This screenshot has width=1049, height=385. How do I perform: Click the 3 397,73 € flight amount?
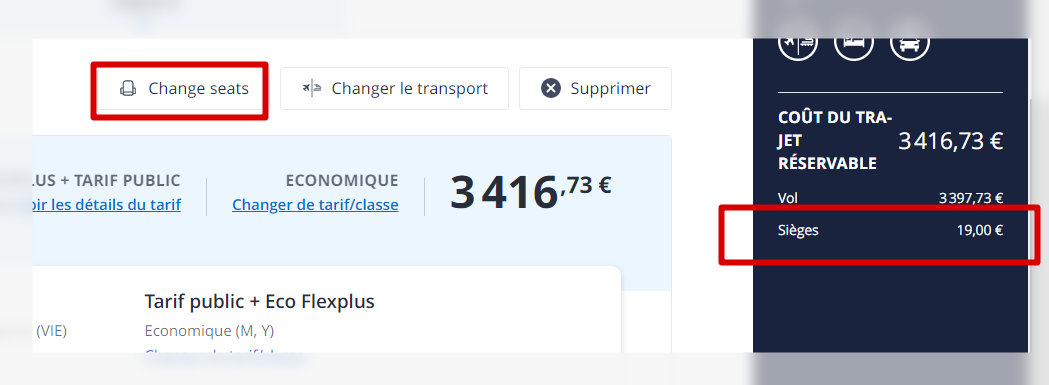coord(971,198)
